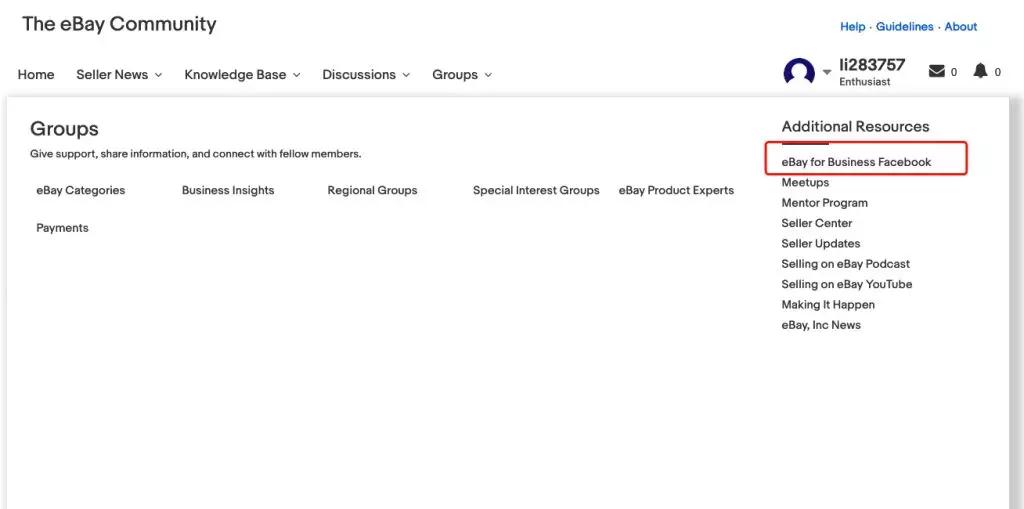
Task: Select eBay for Business Facebook link
Action: 856,162
